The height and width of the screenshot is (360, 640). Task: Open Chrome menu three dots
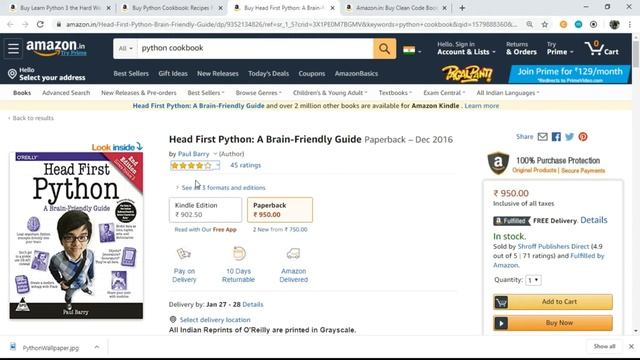(630, 24)
